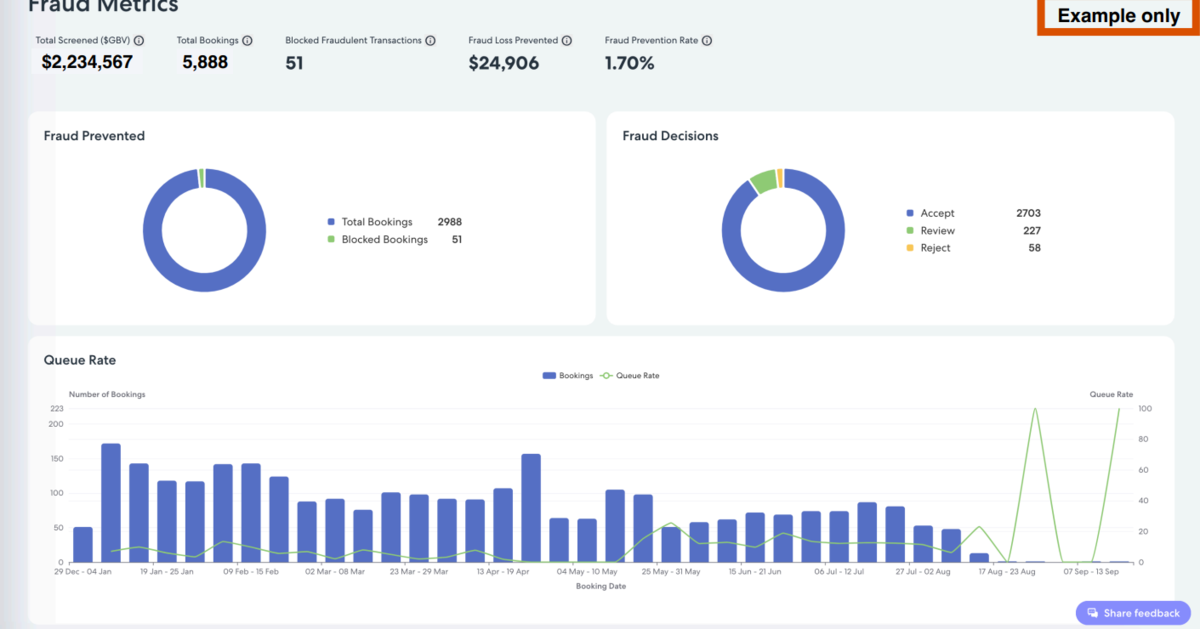Image resolution: width=1200 pixels, height=629 pixels.
Task: Click info icon beside Fraud Prevention Rate
Action: tap(707, 41)
